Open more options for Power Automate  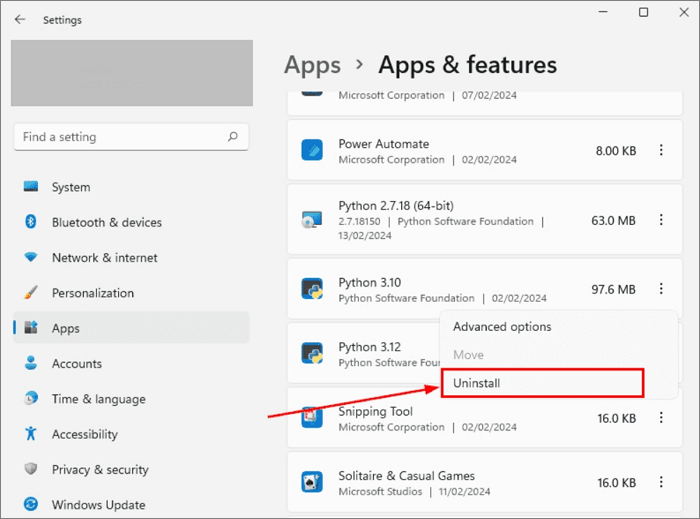(661, 151)
